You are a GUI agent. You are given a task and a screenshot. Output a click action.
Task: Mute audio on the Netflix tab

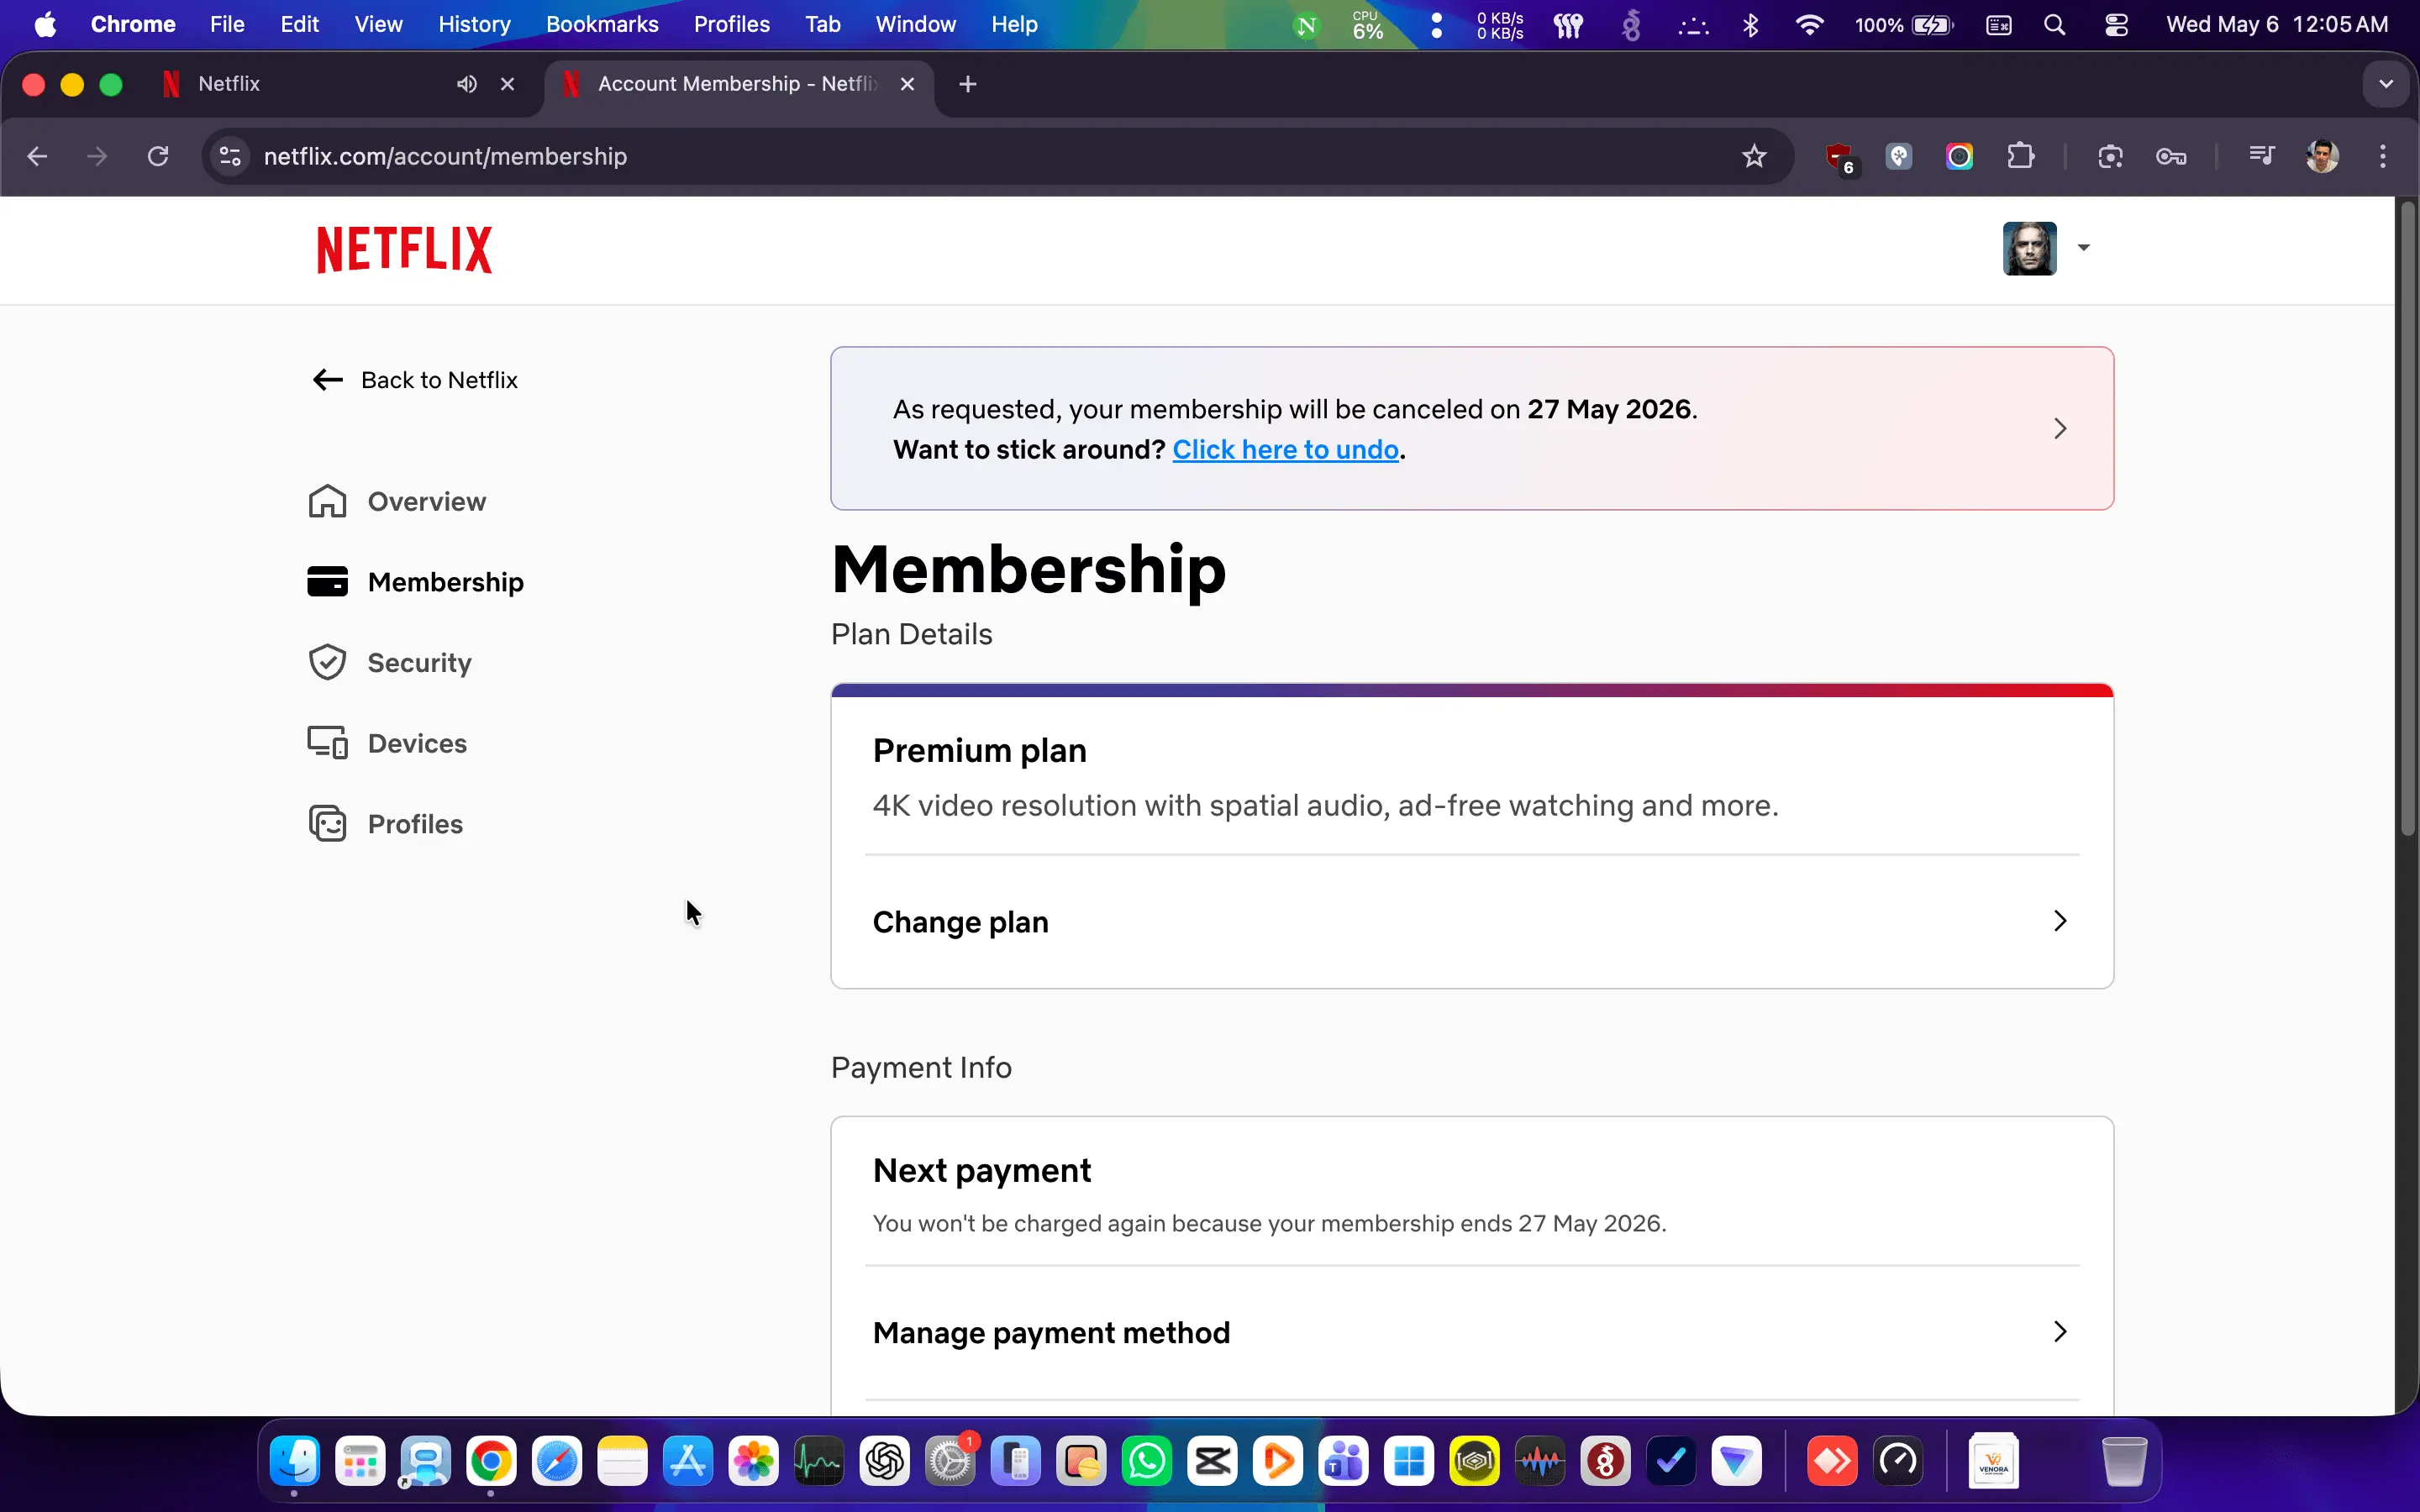[467, 84]
